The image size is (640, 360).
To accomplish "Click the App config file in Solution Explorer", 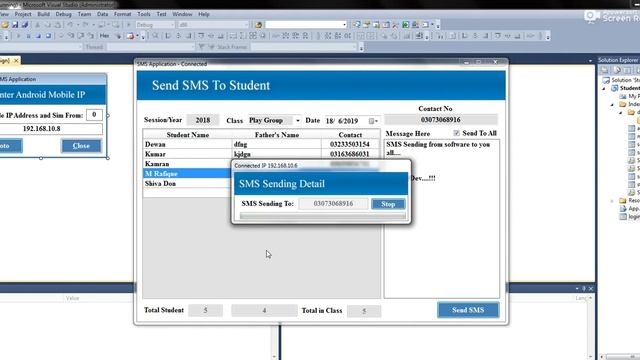I will coord(629,209).
